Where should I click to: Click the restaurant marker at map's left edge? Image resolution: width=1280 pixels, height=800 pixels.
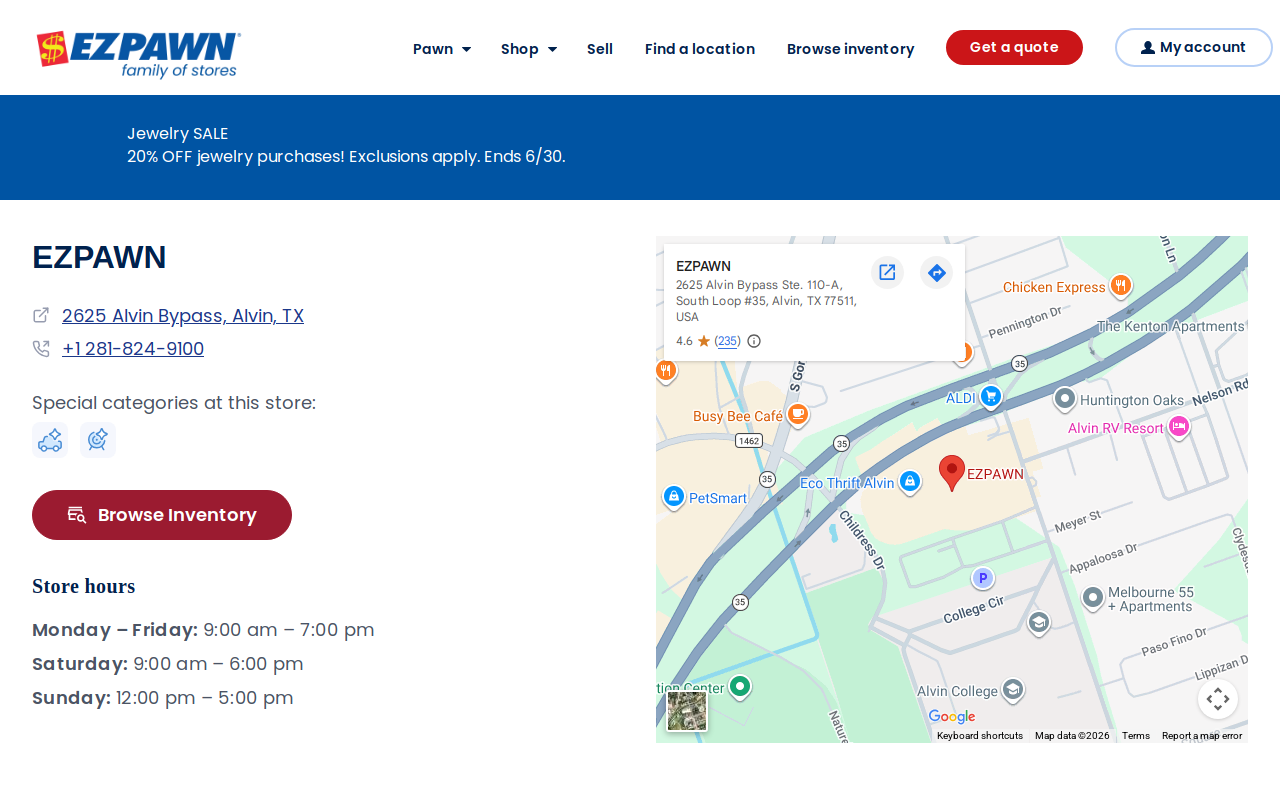pyautogui.click(x=666, y=371)
